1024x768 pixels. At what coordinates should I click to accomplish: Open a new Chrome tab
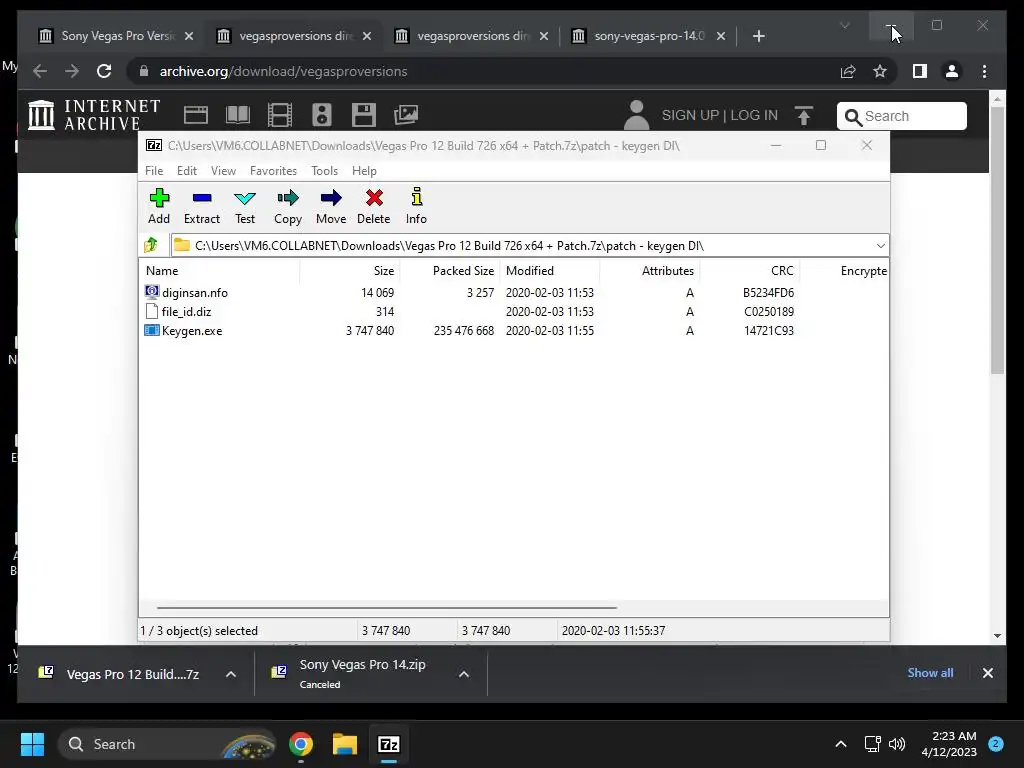coord(758,36)
